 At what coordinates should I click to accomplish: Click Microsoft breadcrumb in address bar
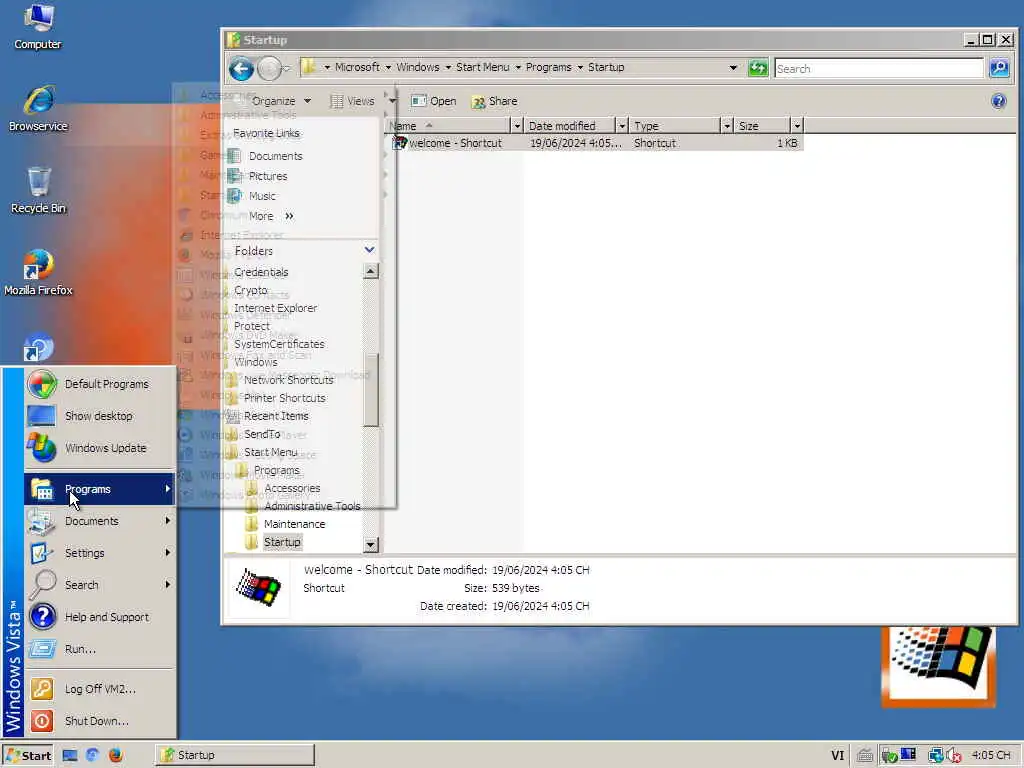[357, 67]
